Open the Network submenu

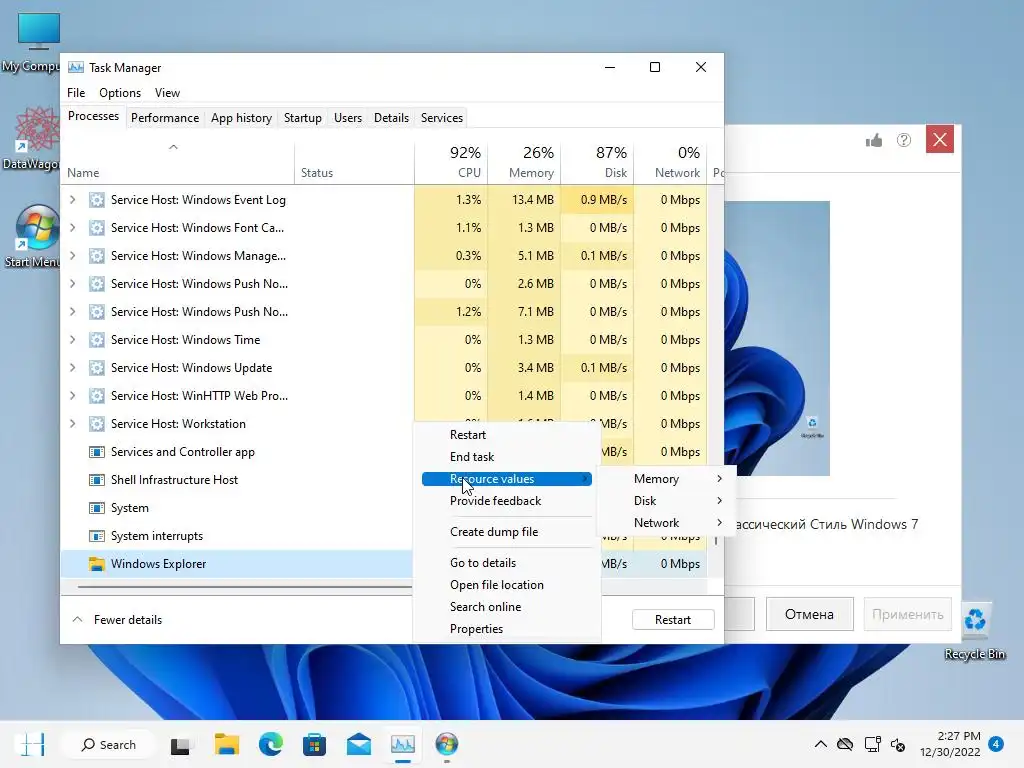[667, 523]
